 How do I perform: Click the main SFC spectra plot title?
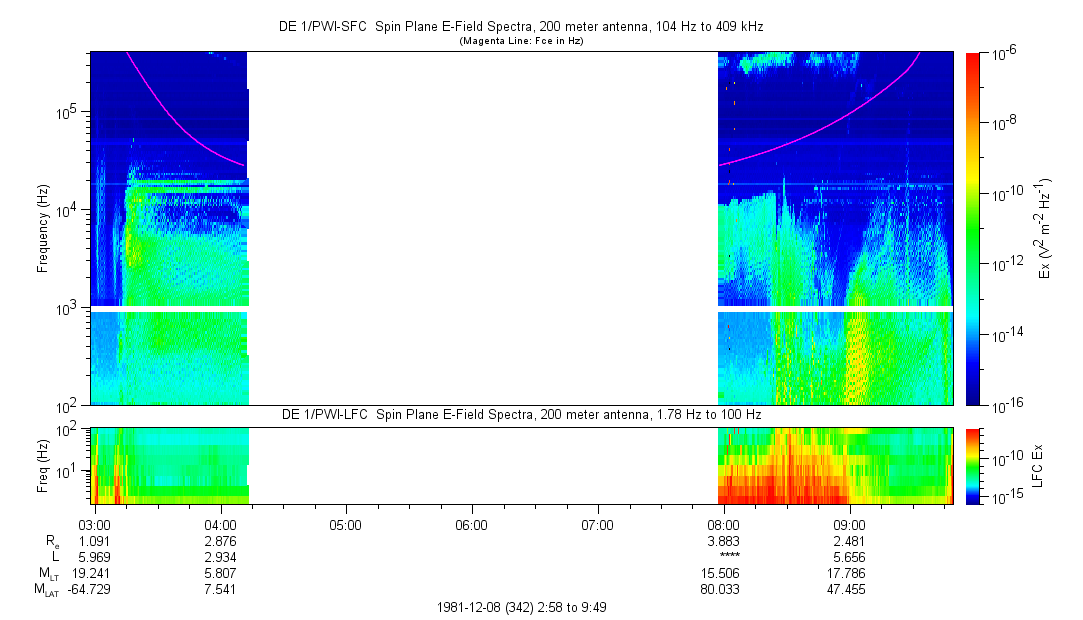pyautogui.click(x=520, y=27)
